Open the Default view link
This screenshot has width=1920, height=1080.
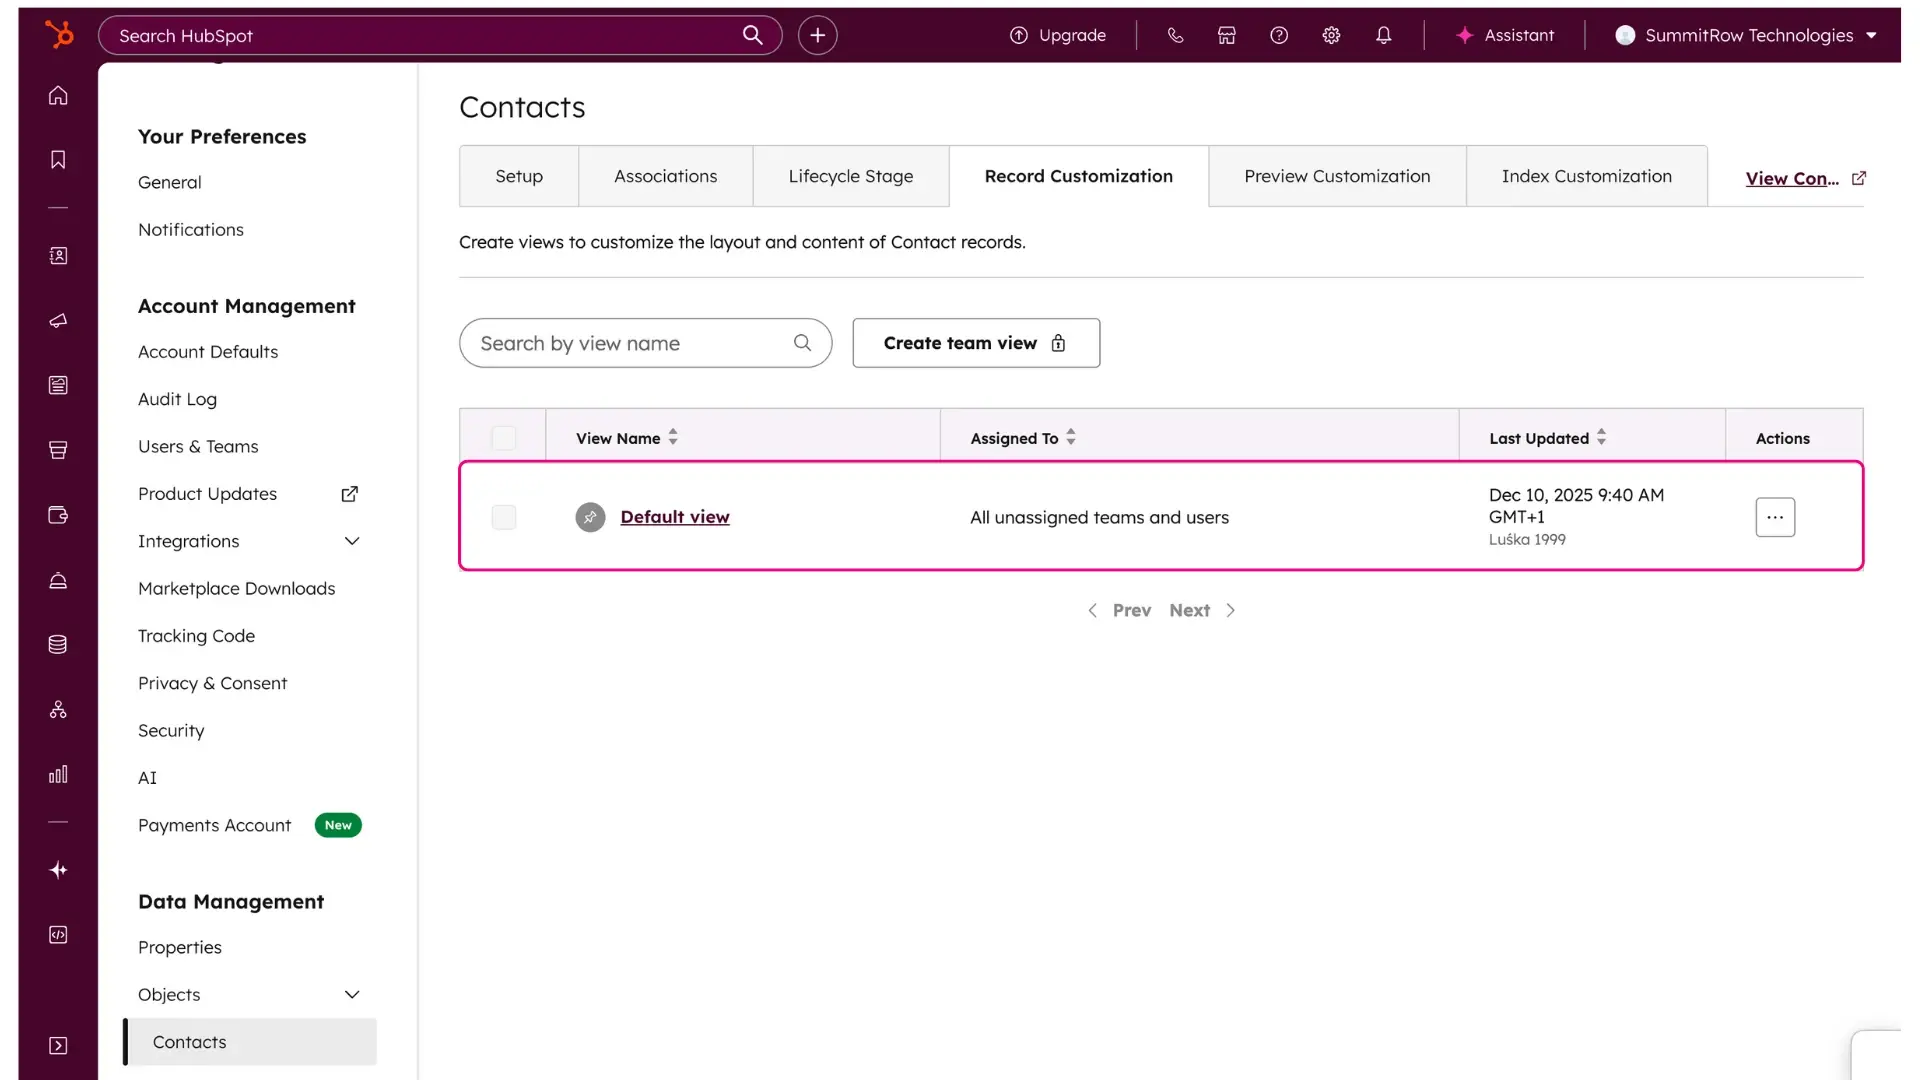[675, 517]
